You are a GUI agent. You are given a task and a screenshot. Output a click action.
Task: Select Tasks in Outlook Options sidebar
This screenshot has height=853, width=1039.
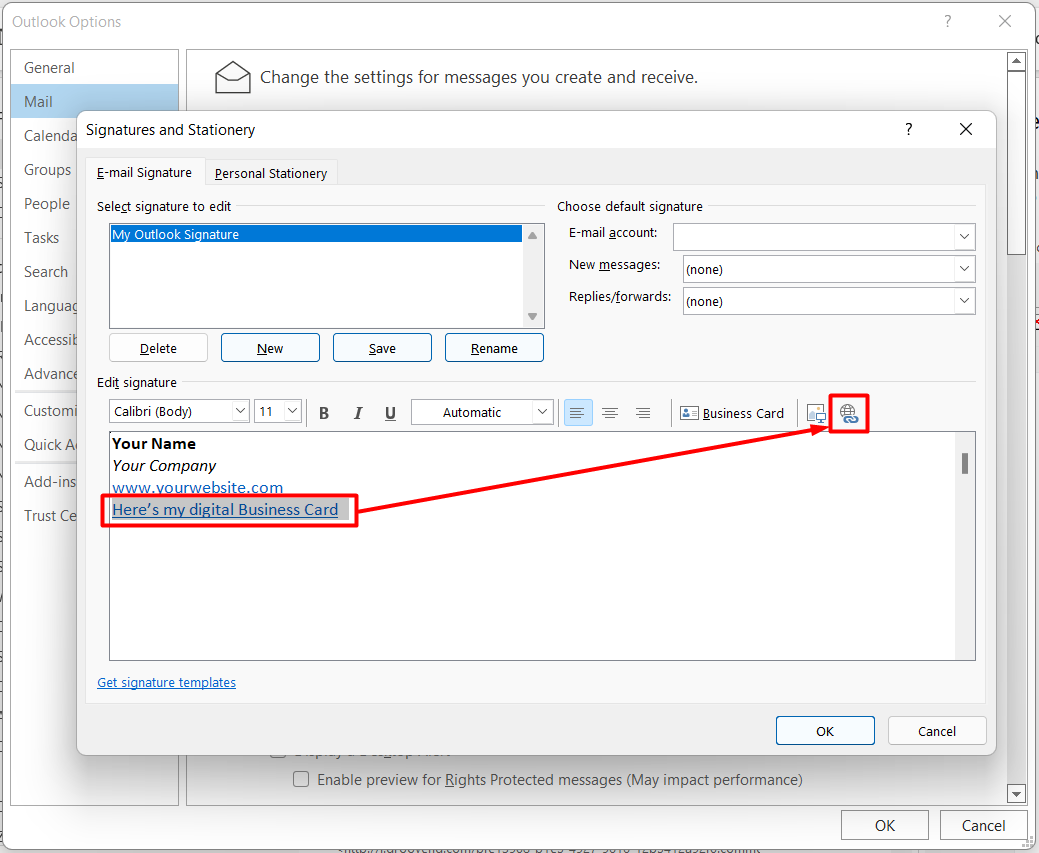41,237
